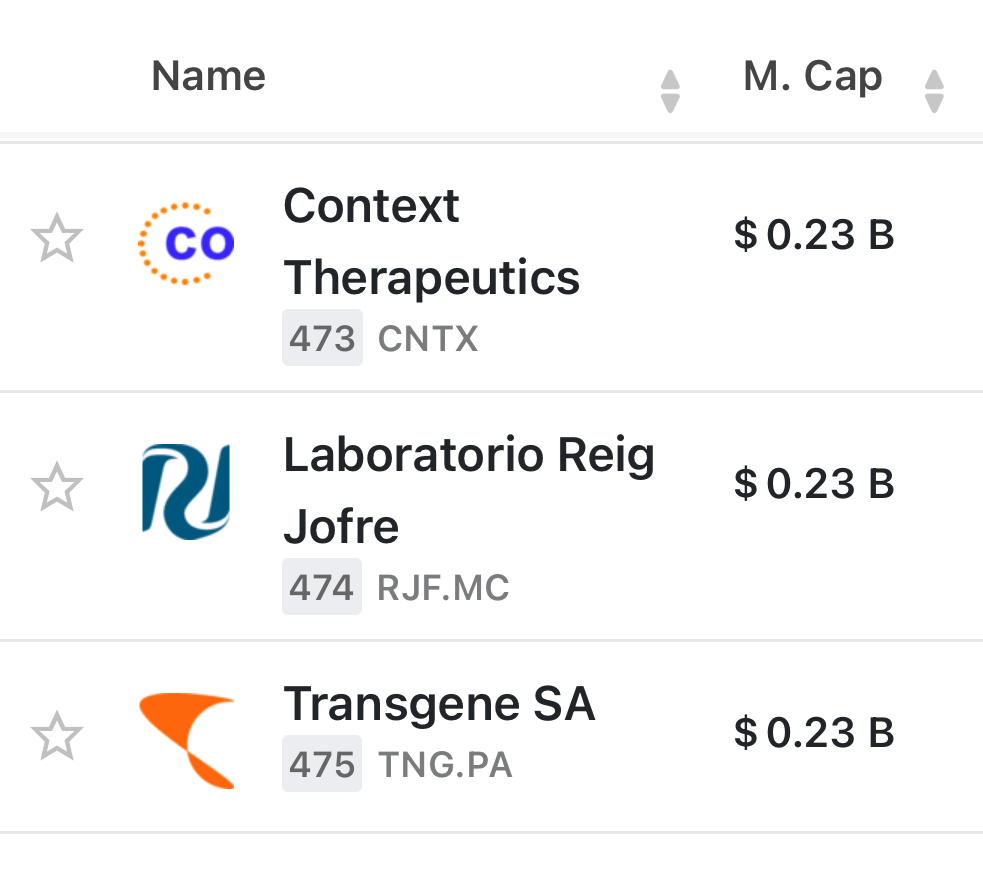Click the Context Therapeutics logo icon
The height and width of the screenshot is (872, 983).
tap(187, 243)
